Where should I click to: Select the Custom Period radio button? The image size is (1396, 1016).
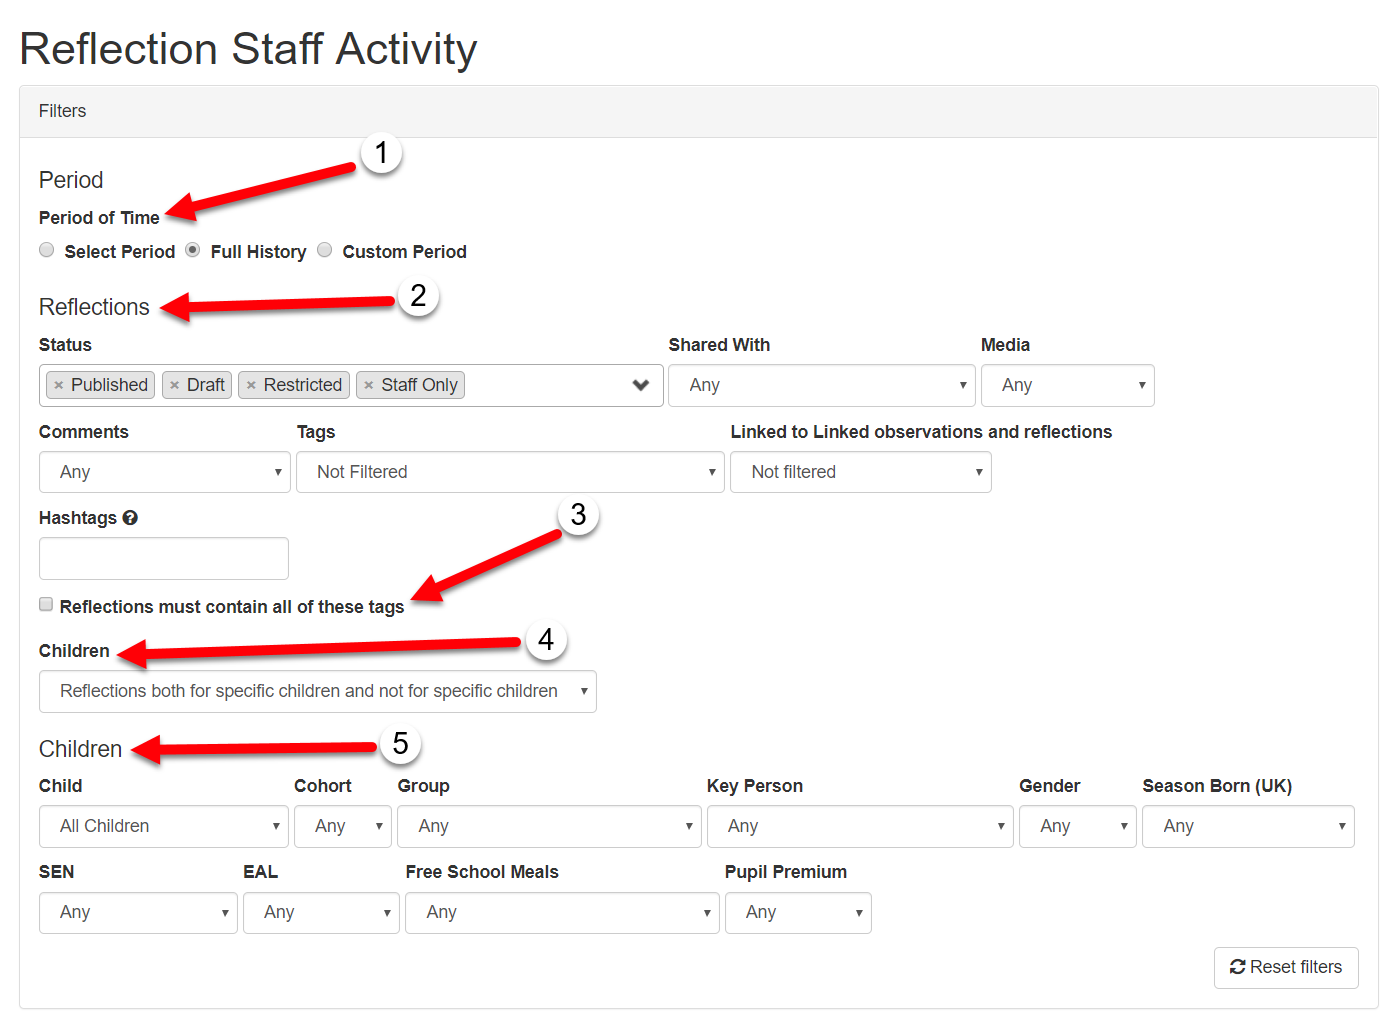tap(325, 250)
